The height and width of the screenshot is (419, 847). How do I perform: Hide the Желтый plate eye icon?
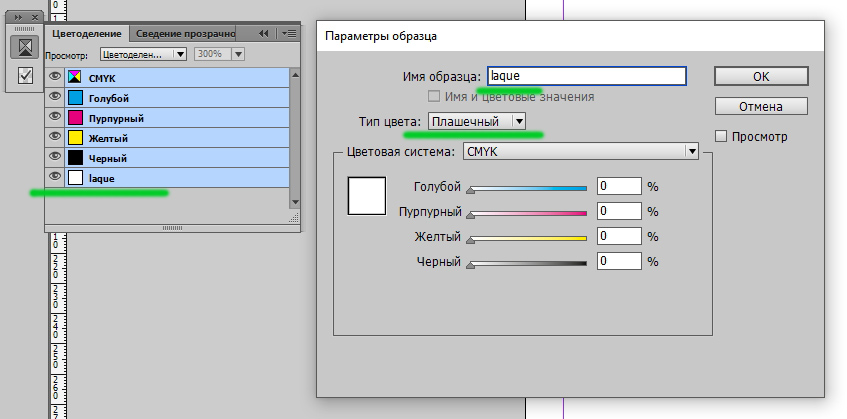tap(55, 138)
